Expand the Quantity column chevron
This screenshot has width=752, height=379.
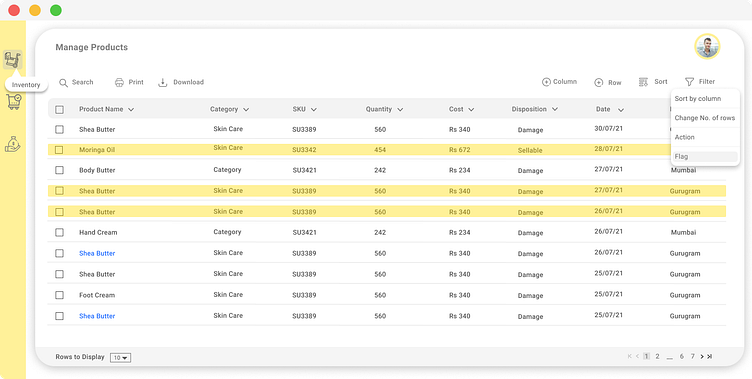pyautogui.click(x=400, y=110)
